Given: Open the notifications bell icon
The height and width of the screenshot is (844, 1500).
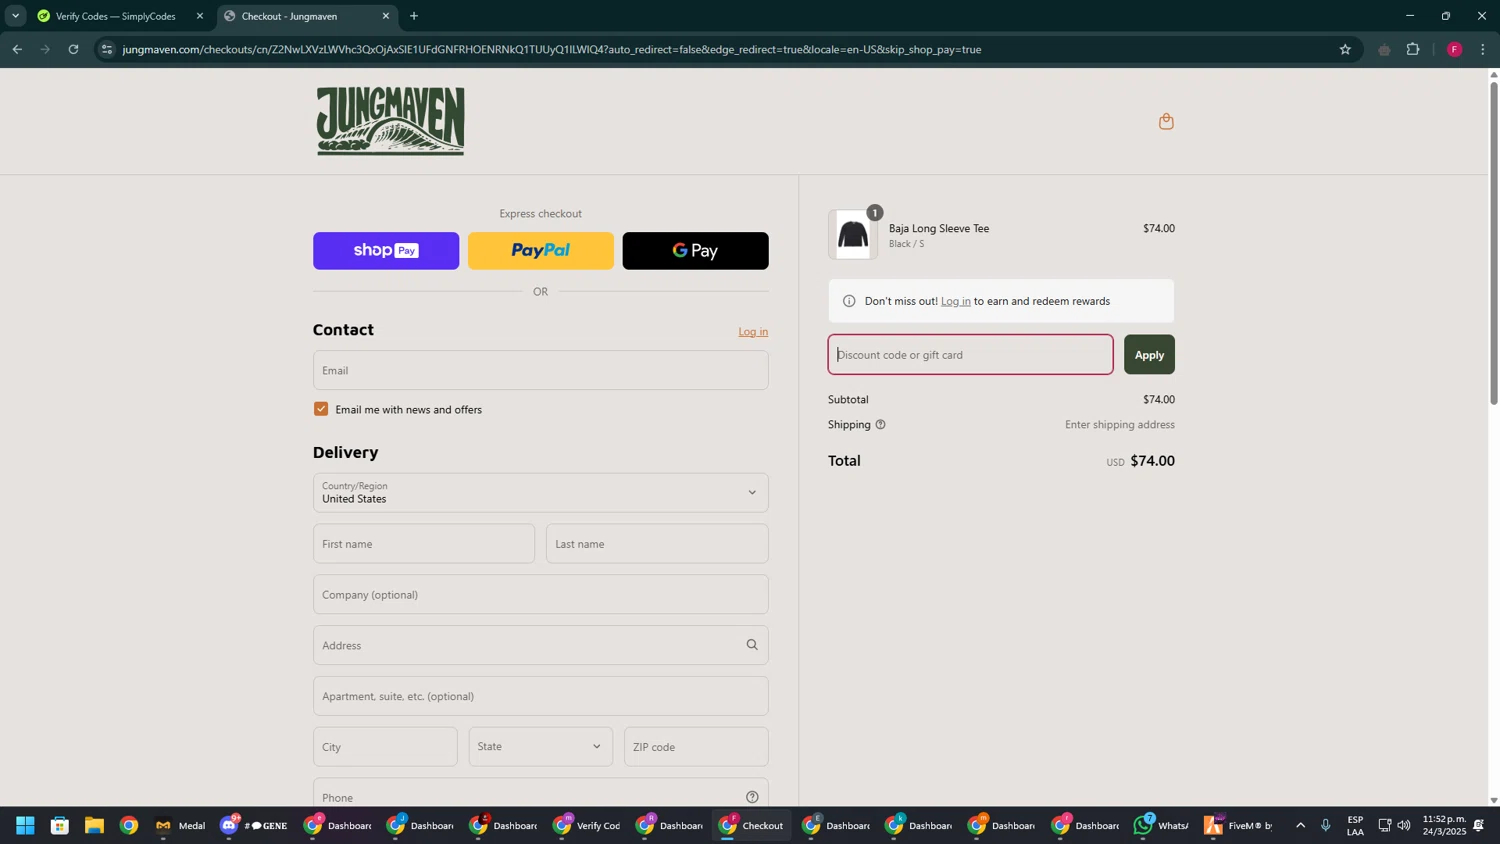Looking at the screenshot, I should click(1478, 826).
